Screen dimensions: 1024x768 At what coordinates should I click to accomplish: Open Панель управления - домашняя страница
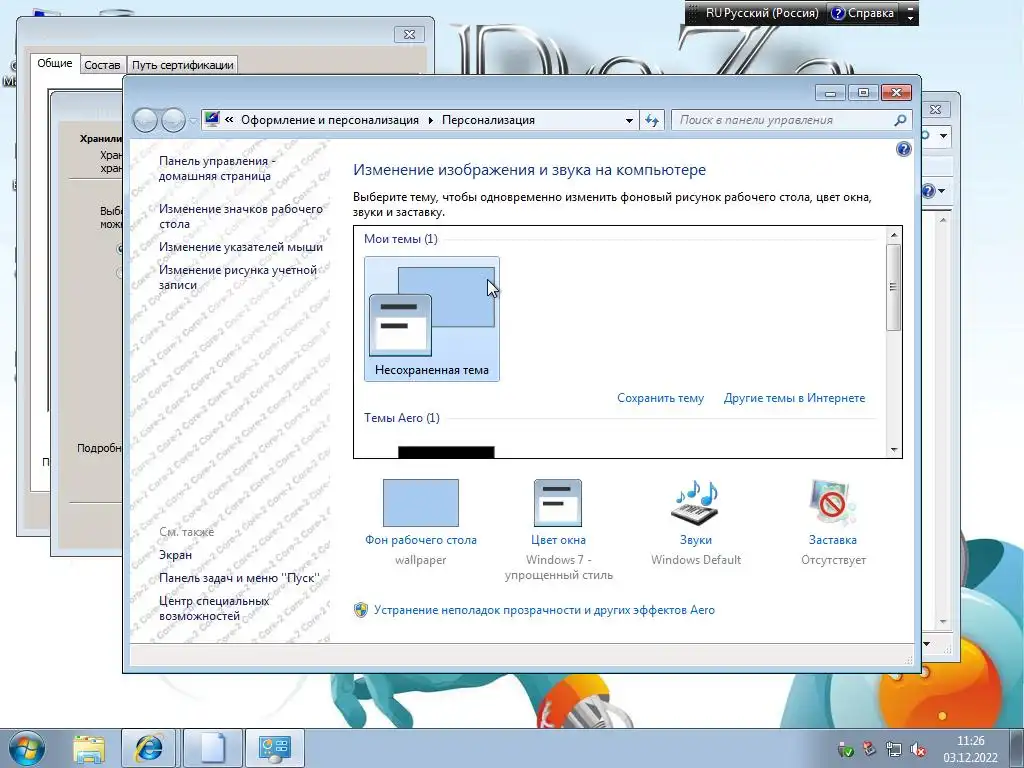tap(217, 168)
